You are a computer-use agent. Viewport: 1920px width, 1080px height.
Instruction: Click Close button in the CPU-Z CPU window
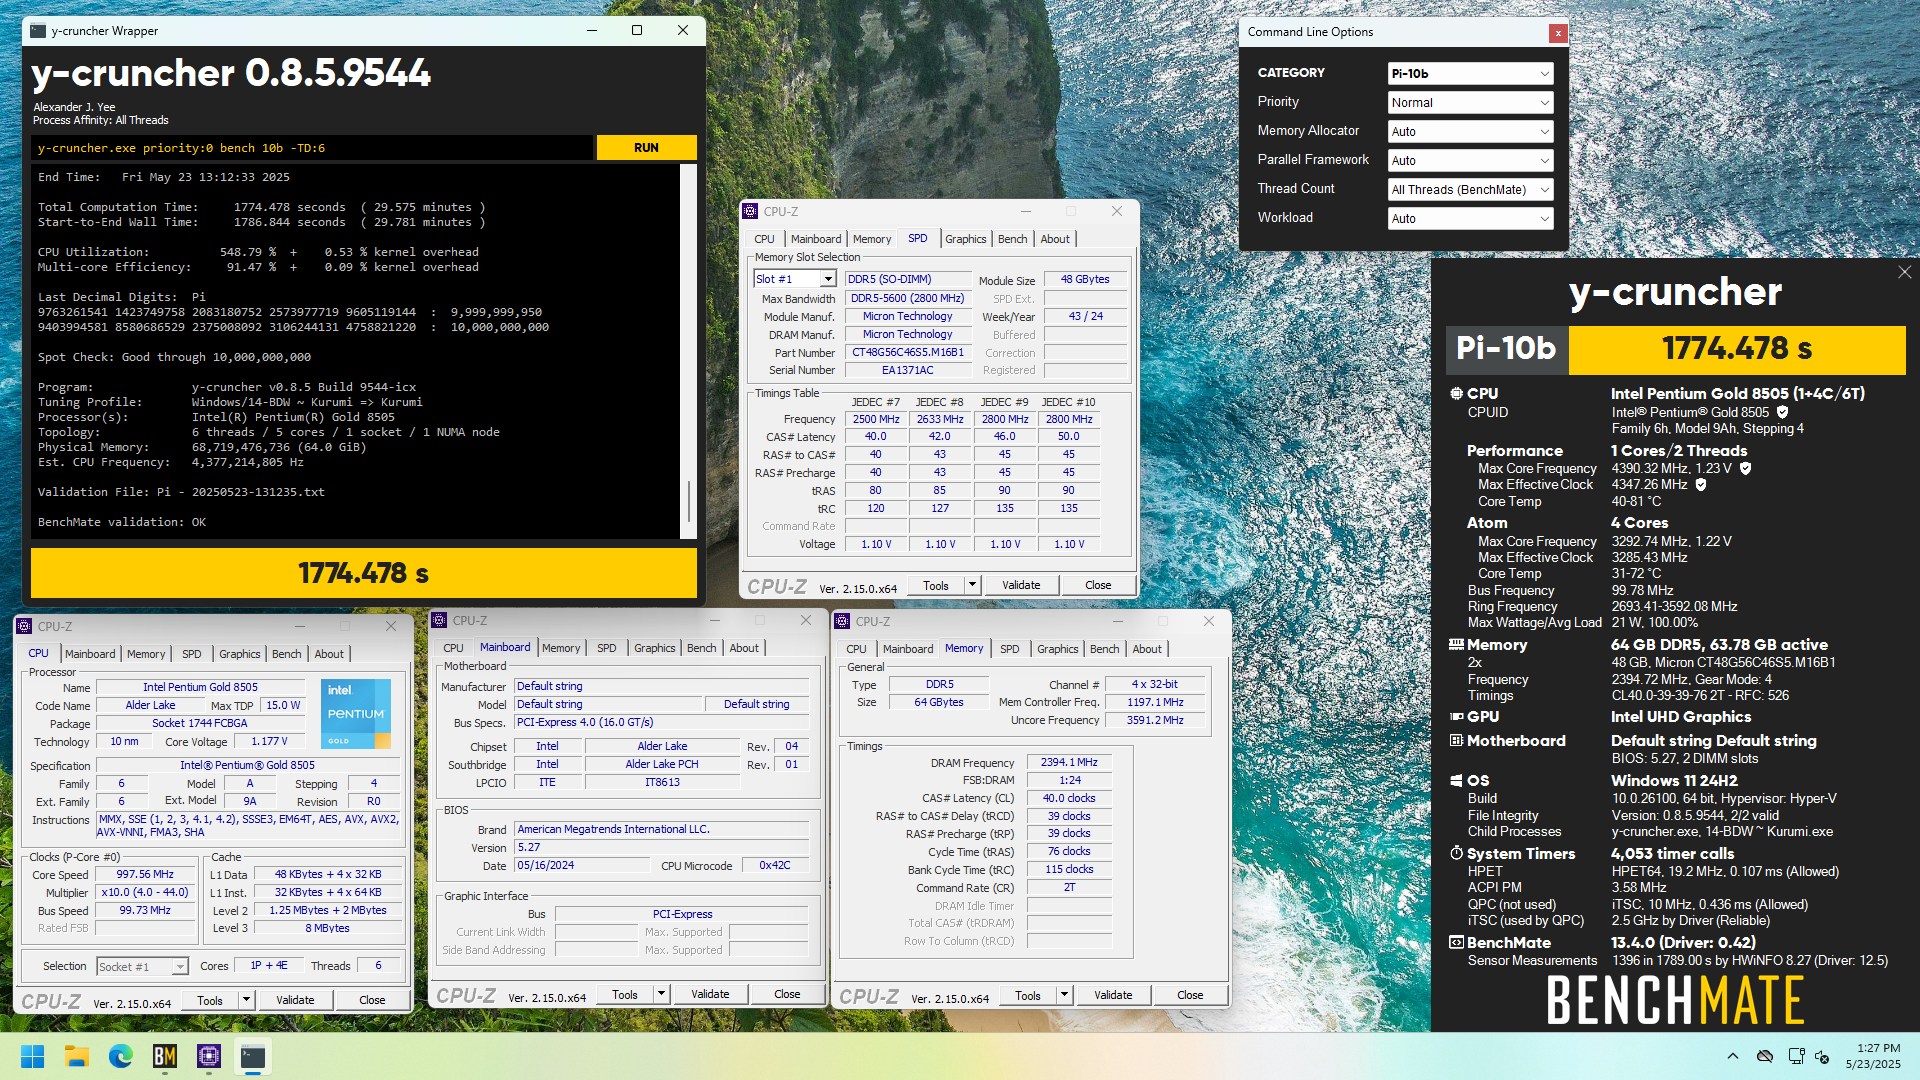pyautogui.click(x=372, y=1000)
